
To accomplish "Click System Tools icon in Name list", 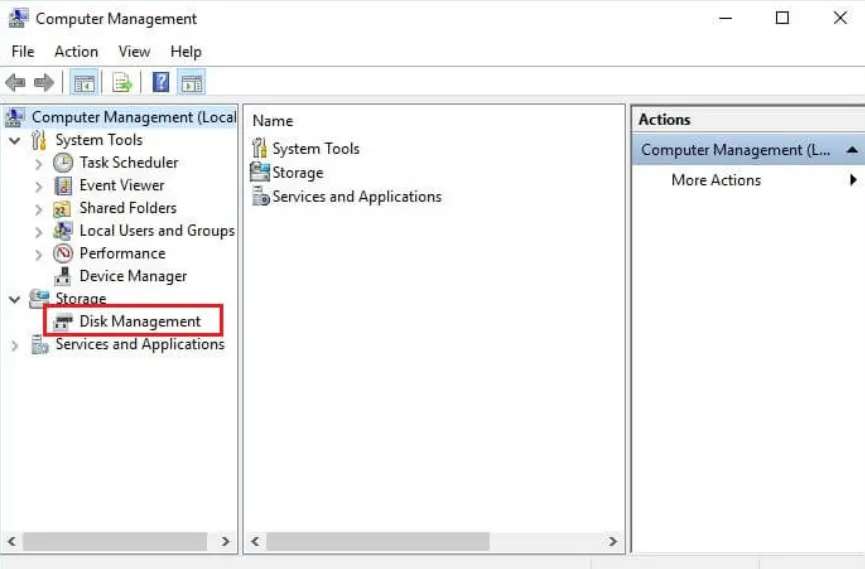I will click(259, 148).
